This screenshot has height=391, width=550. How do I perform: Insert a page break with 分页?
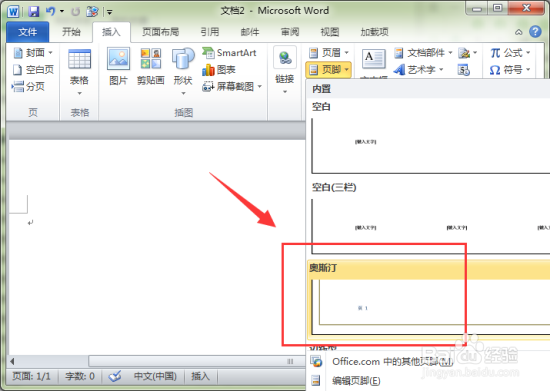pos(28,86)
